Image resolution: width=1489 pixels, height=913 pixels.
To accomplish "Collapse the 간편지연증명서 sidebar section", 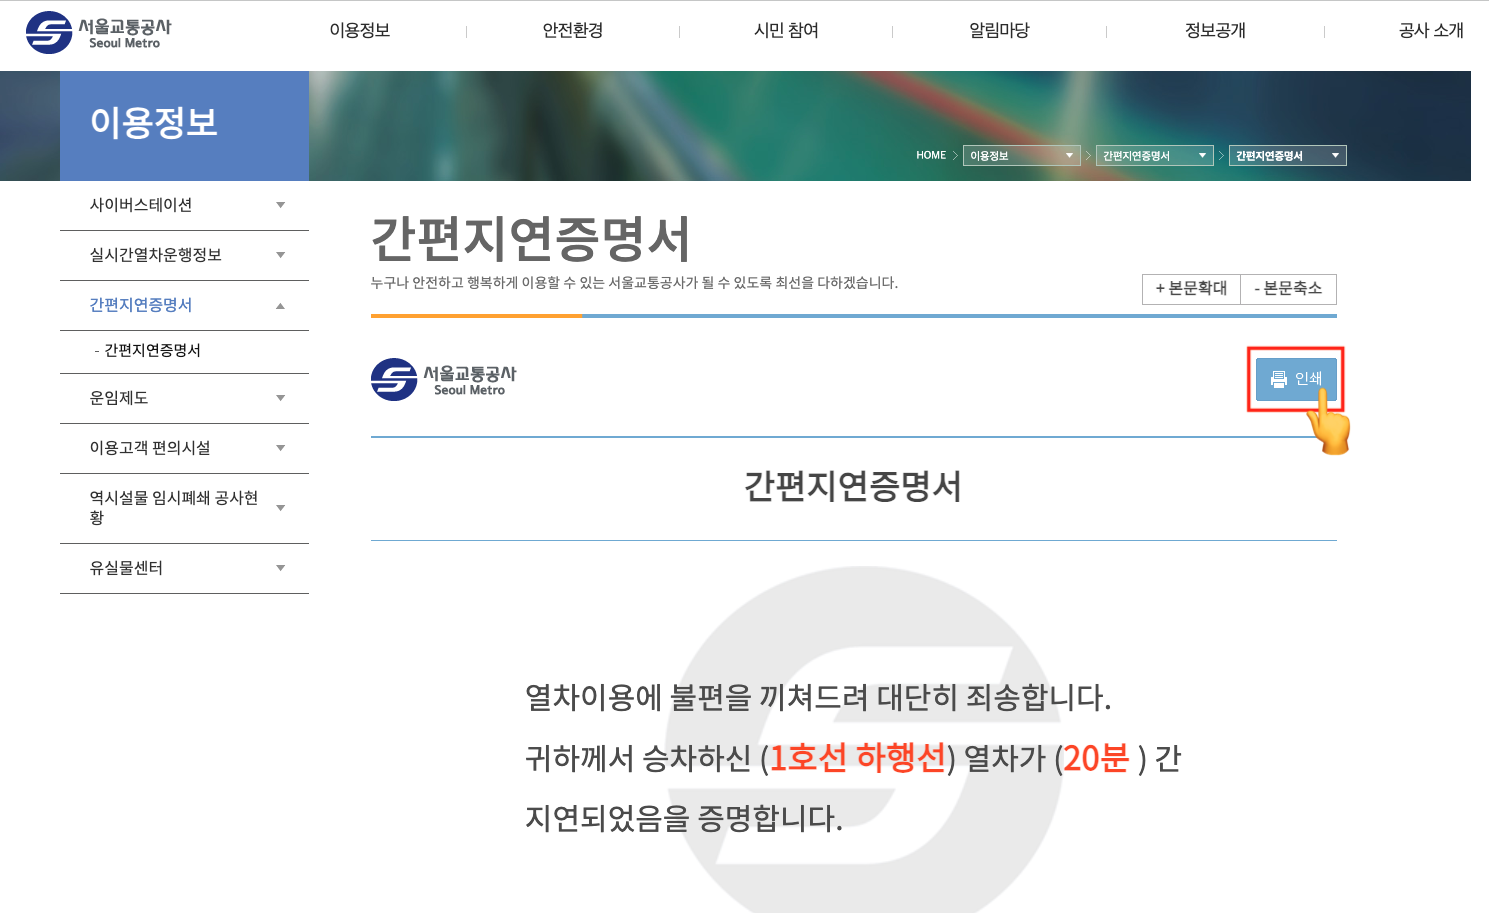I will [184, 305].
